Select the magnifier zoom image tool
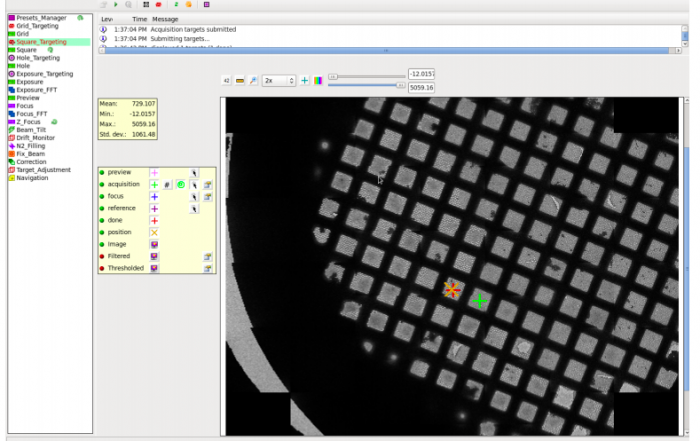This screenshot has width=700, height=441. tap(253, 81)
